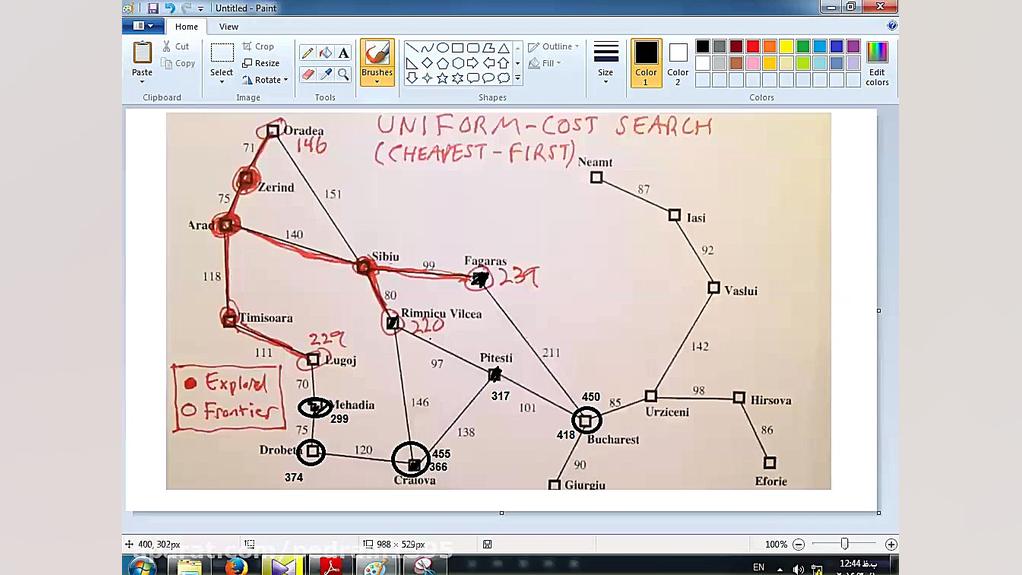The image size is (1022, 575).
Task: Pick the red color swatch
Action: click(753, 46)
